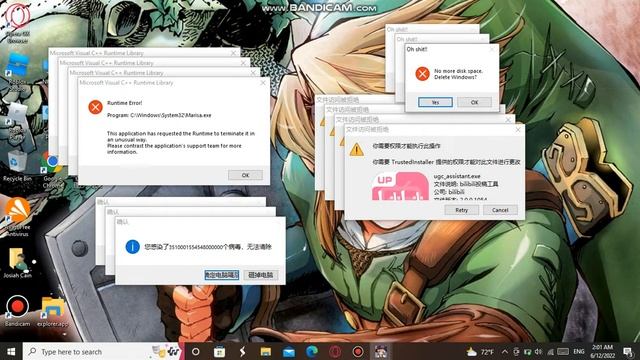Close the front TrustedInstaller permission dialog
Viewport: 640px width, 360px height.
coord(518,129)
